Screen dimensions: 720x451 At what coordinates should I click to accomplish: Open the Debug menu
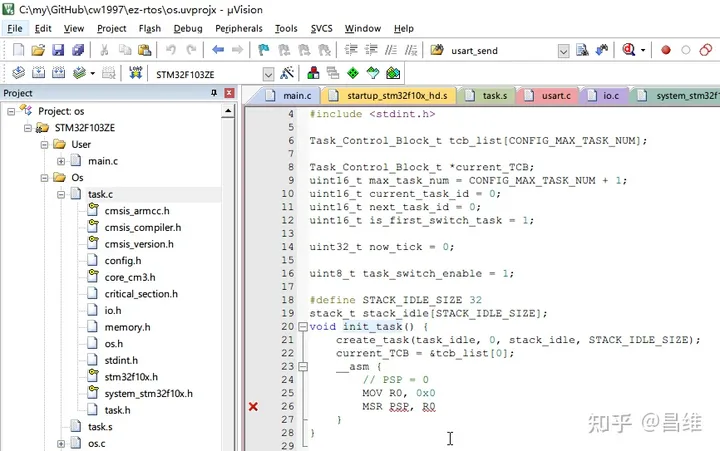(x=188, y=28)
